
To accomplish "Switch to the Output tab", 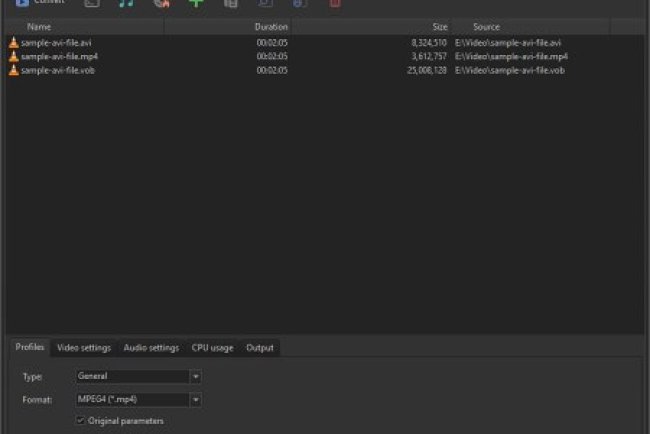I will [260, 348].
